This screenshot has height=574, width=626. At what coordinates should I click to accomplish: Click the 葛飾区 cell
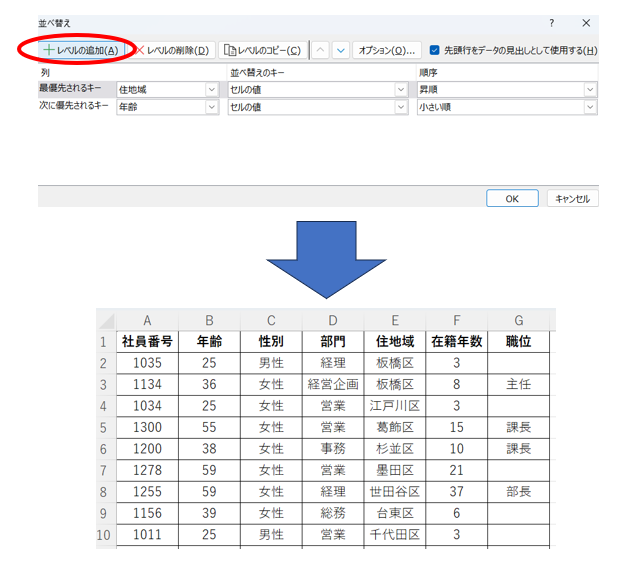[x=395, y=428]
